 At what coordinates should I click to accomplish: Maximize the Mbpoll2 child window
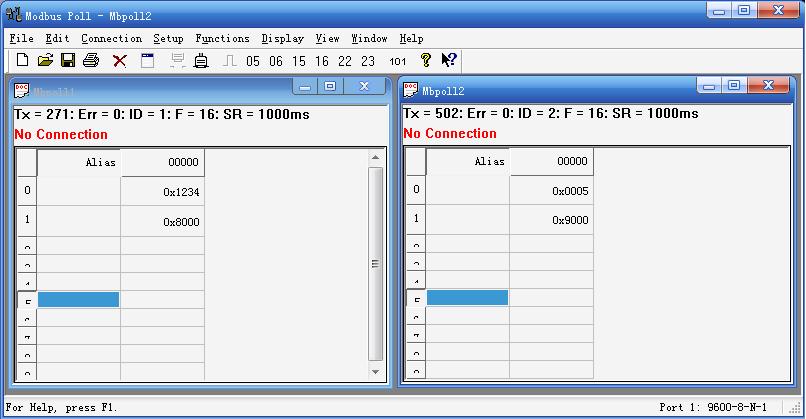734,87
